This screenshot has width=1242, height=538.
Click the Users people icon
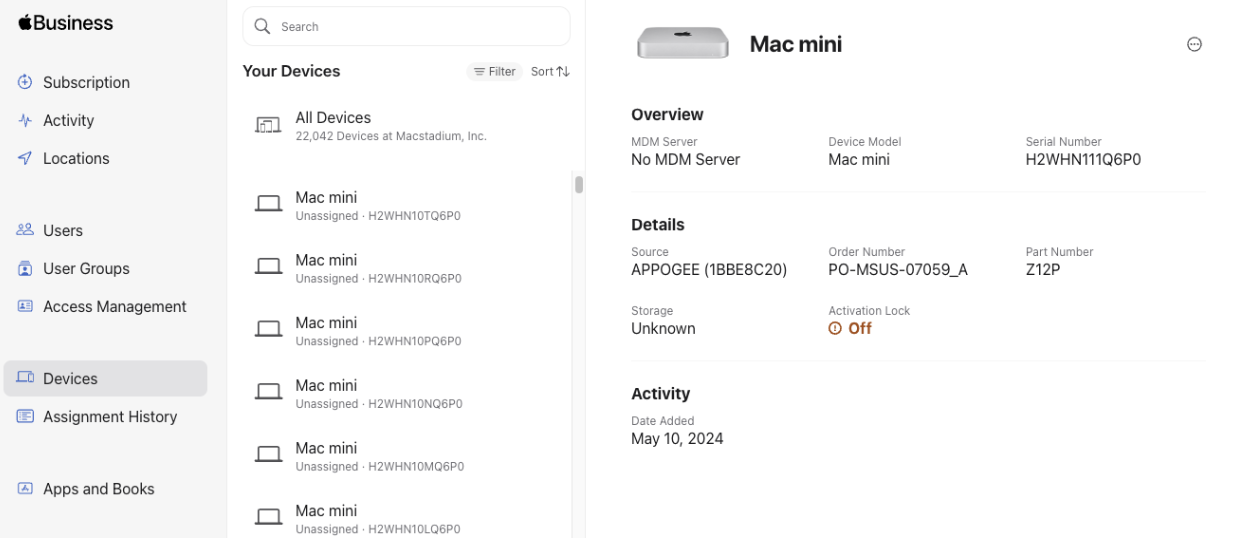(25, 230)
